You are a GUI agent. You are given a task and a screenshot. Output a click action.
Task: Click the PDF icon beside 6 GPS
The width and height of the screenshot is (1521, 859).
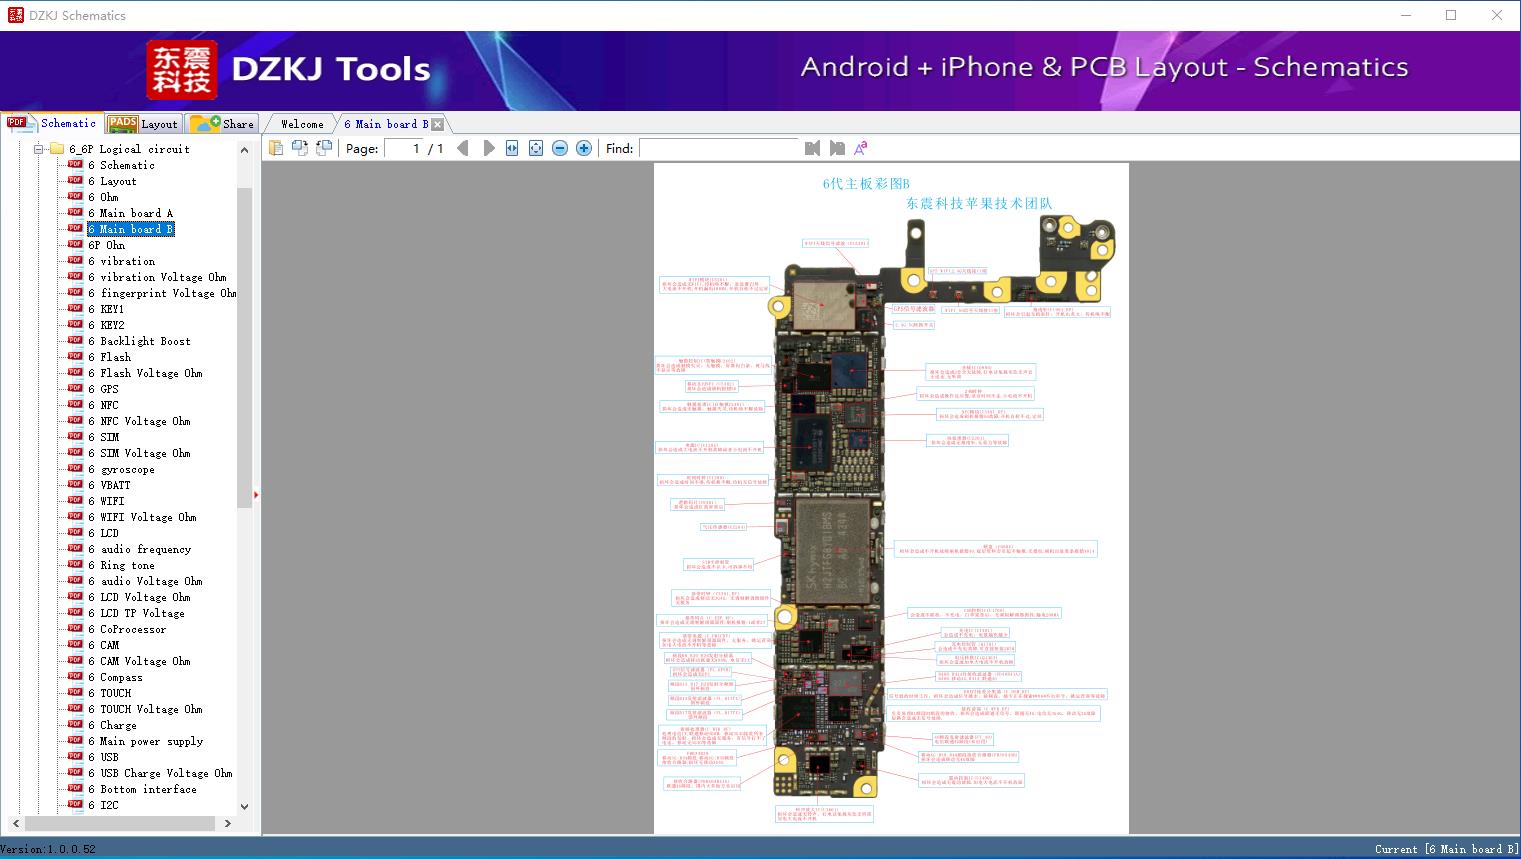click(75, 389)
